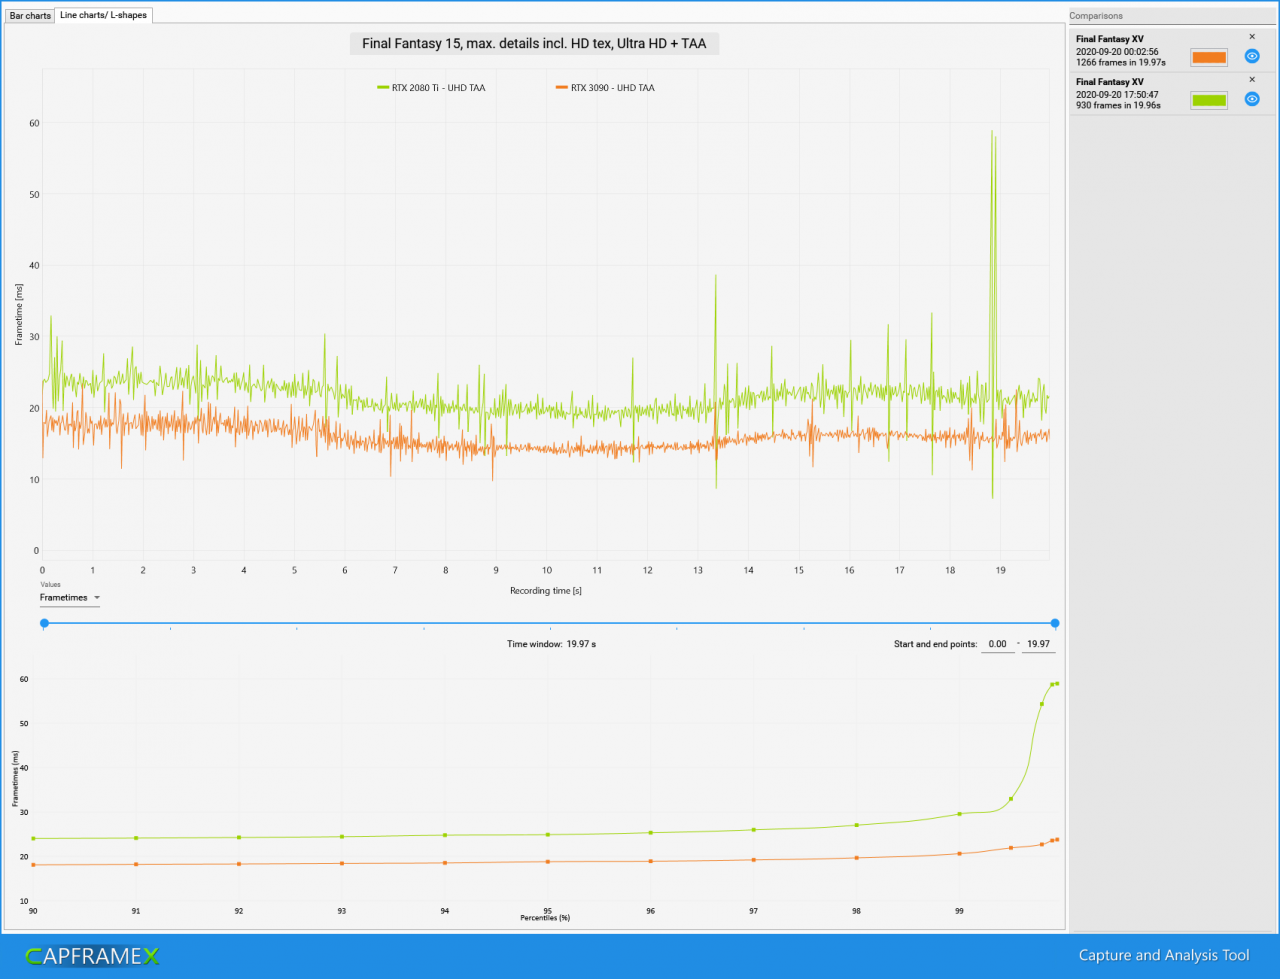
Task: Remove first Final Fantasy XV comparison with X
Action: [1251, 37]
